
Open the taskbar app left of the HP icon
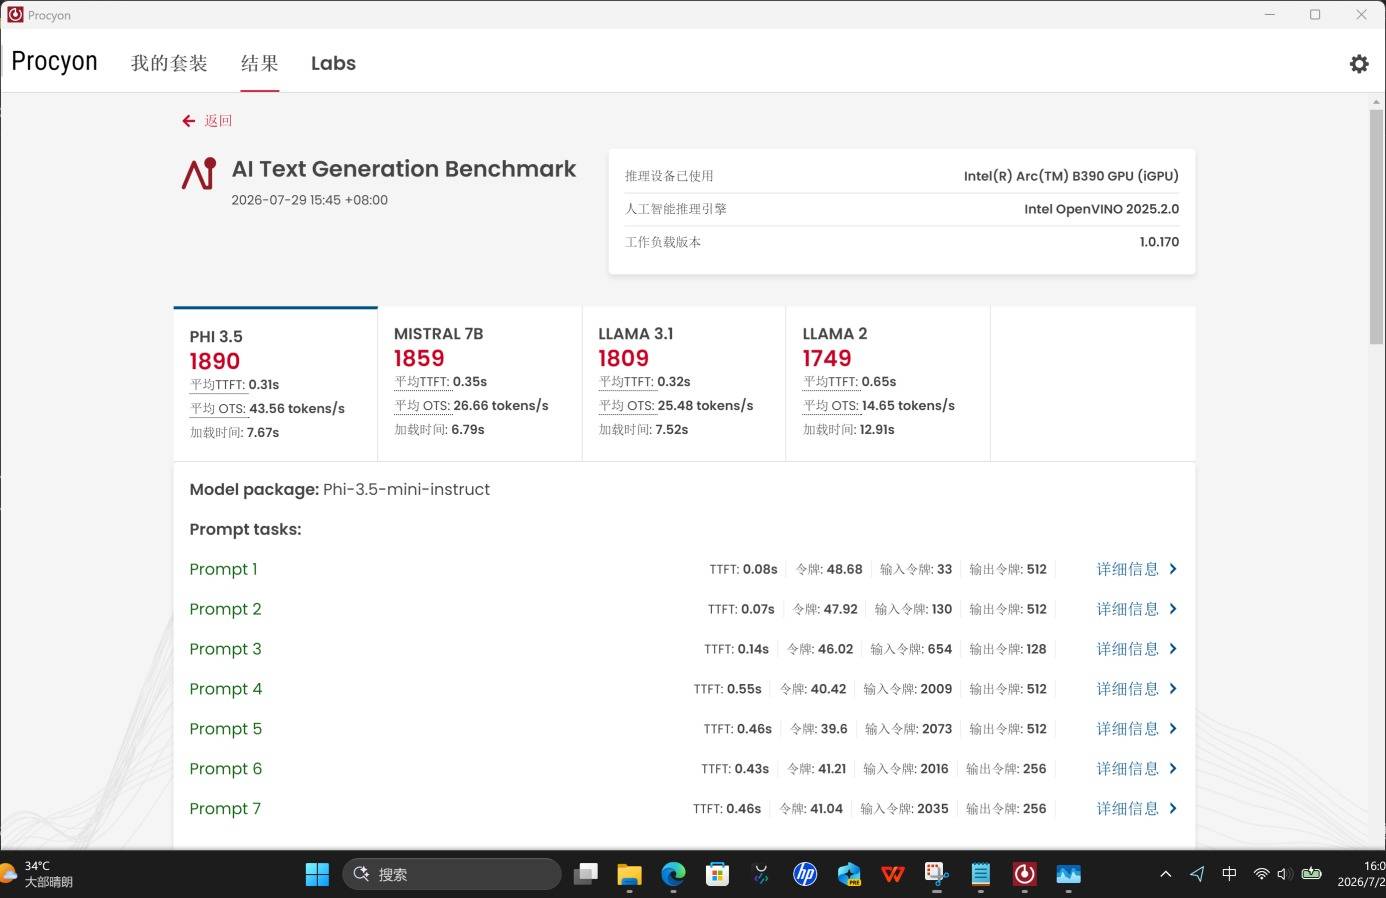761,874
